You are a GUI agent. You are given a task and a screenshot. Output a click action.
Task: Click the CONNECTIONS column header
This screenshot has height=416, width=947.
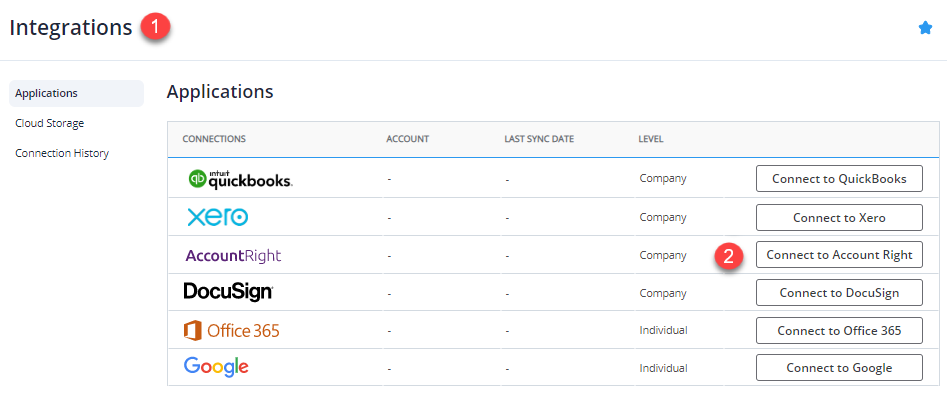(x=214, y=139)
